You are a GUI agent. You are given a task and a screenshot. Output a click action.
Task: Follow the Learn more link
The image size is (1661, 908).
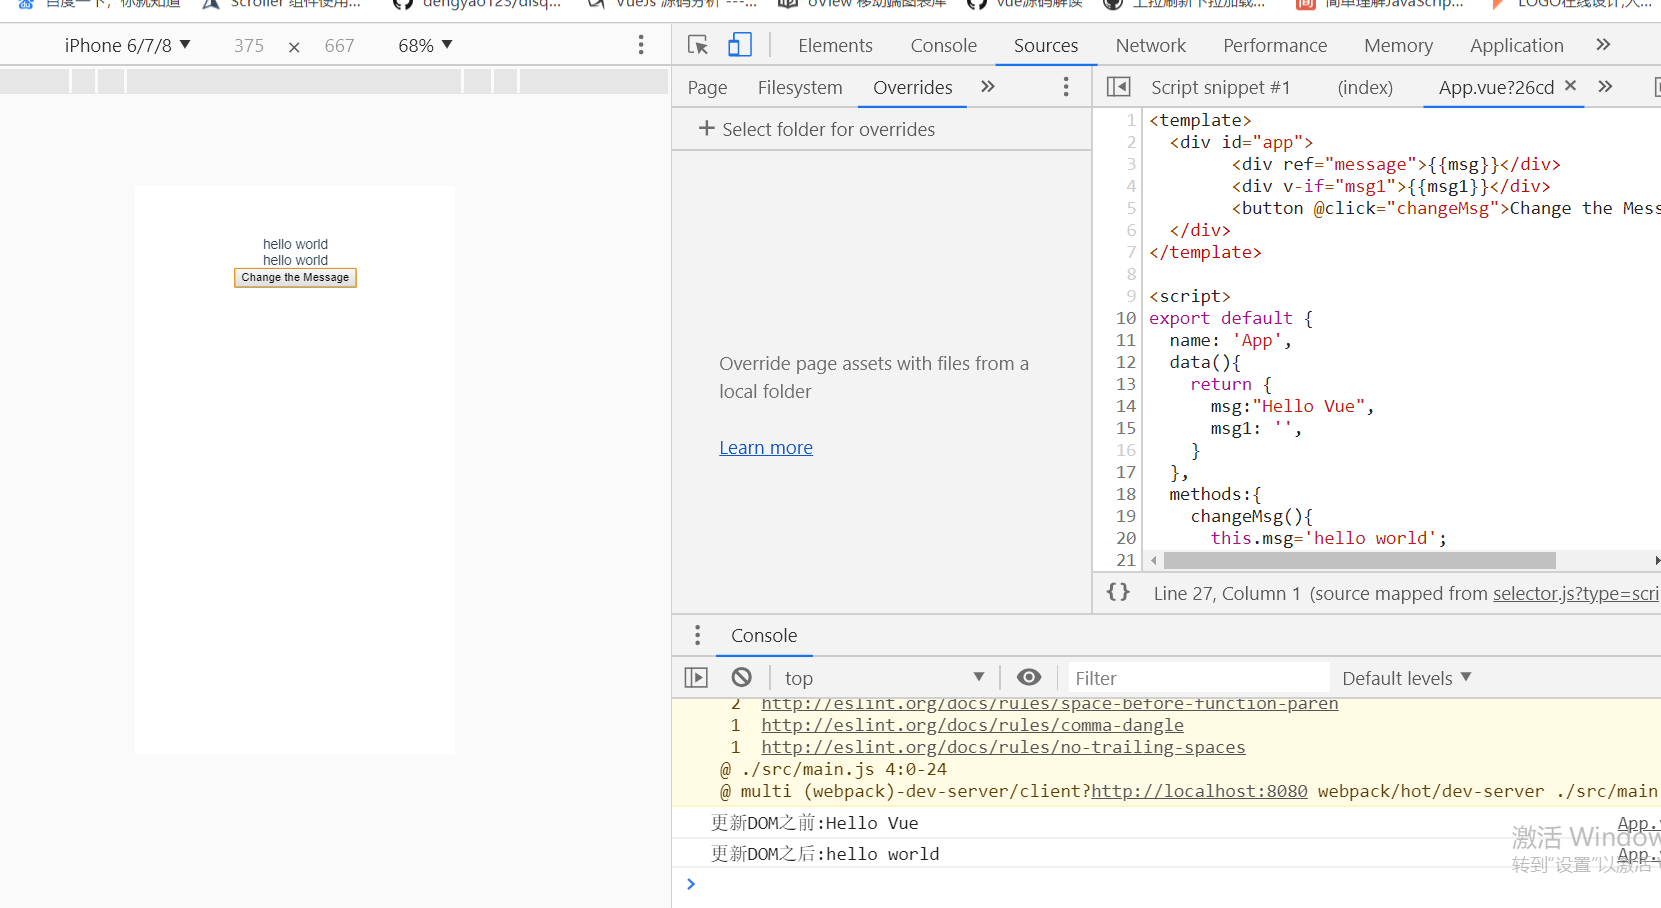766,447
